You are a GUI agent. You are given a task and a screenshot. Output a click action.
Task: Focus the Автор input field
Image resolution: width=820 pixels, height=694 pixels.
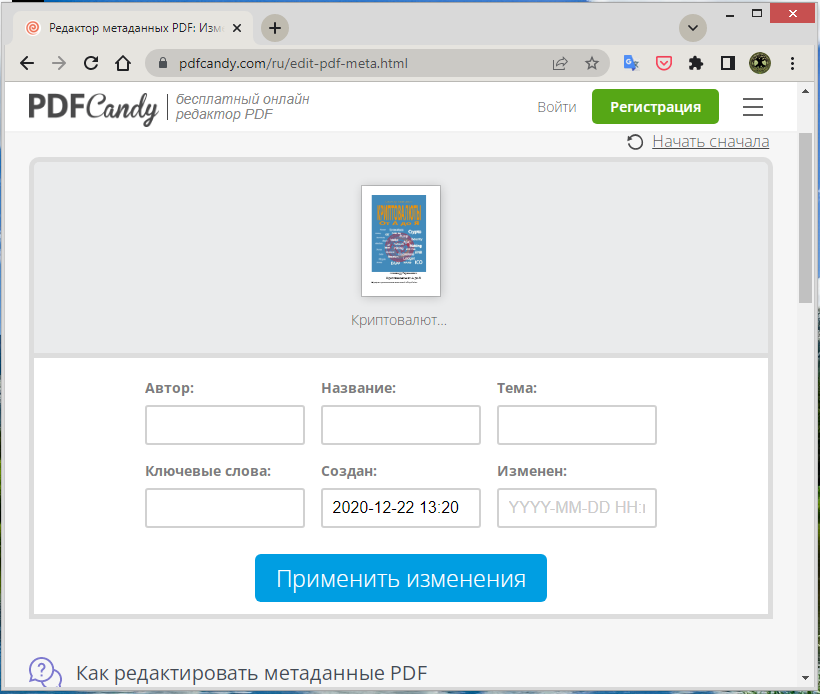(225, 425)
